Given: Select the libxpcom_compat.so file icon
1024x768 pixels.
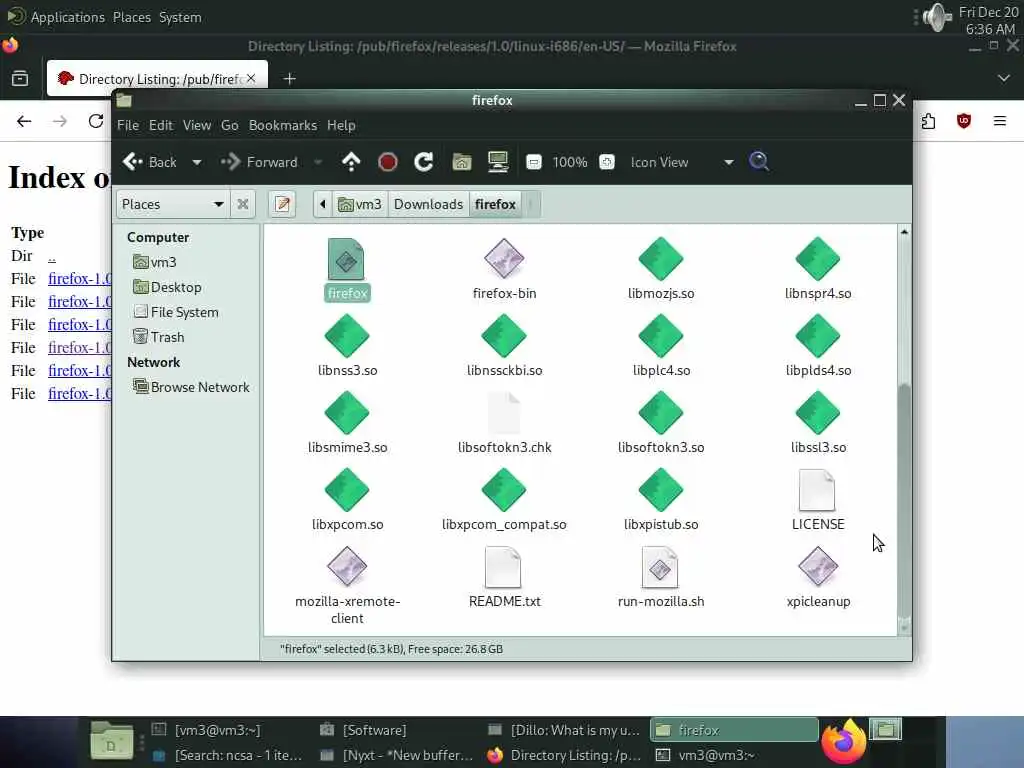Looking at the screenshot, I should (x=504, y=490).
